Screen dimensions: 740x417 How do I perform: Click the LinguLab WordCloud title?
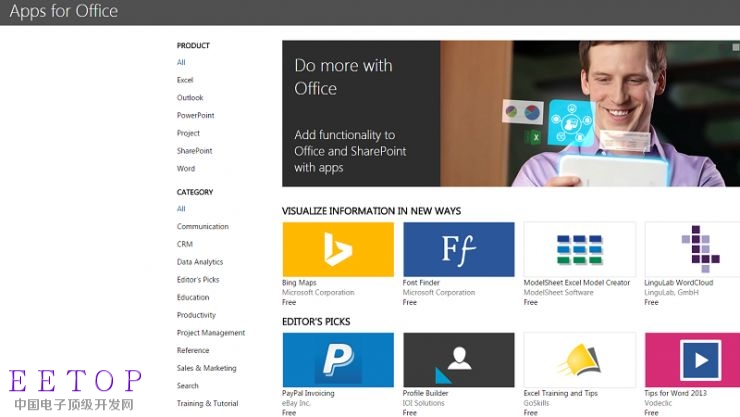coord(679,283)
